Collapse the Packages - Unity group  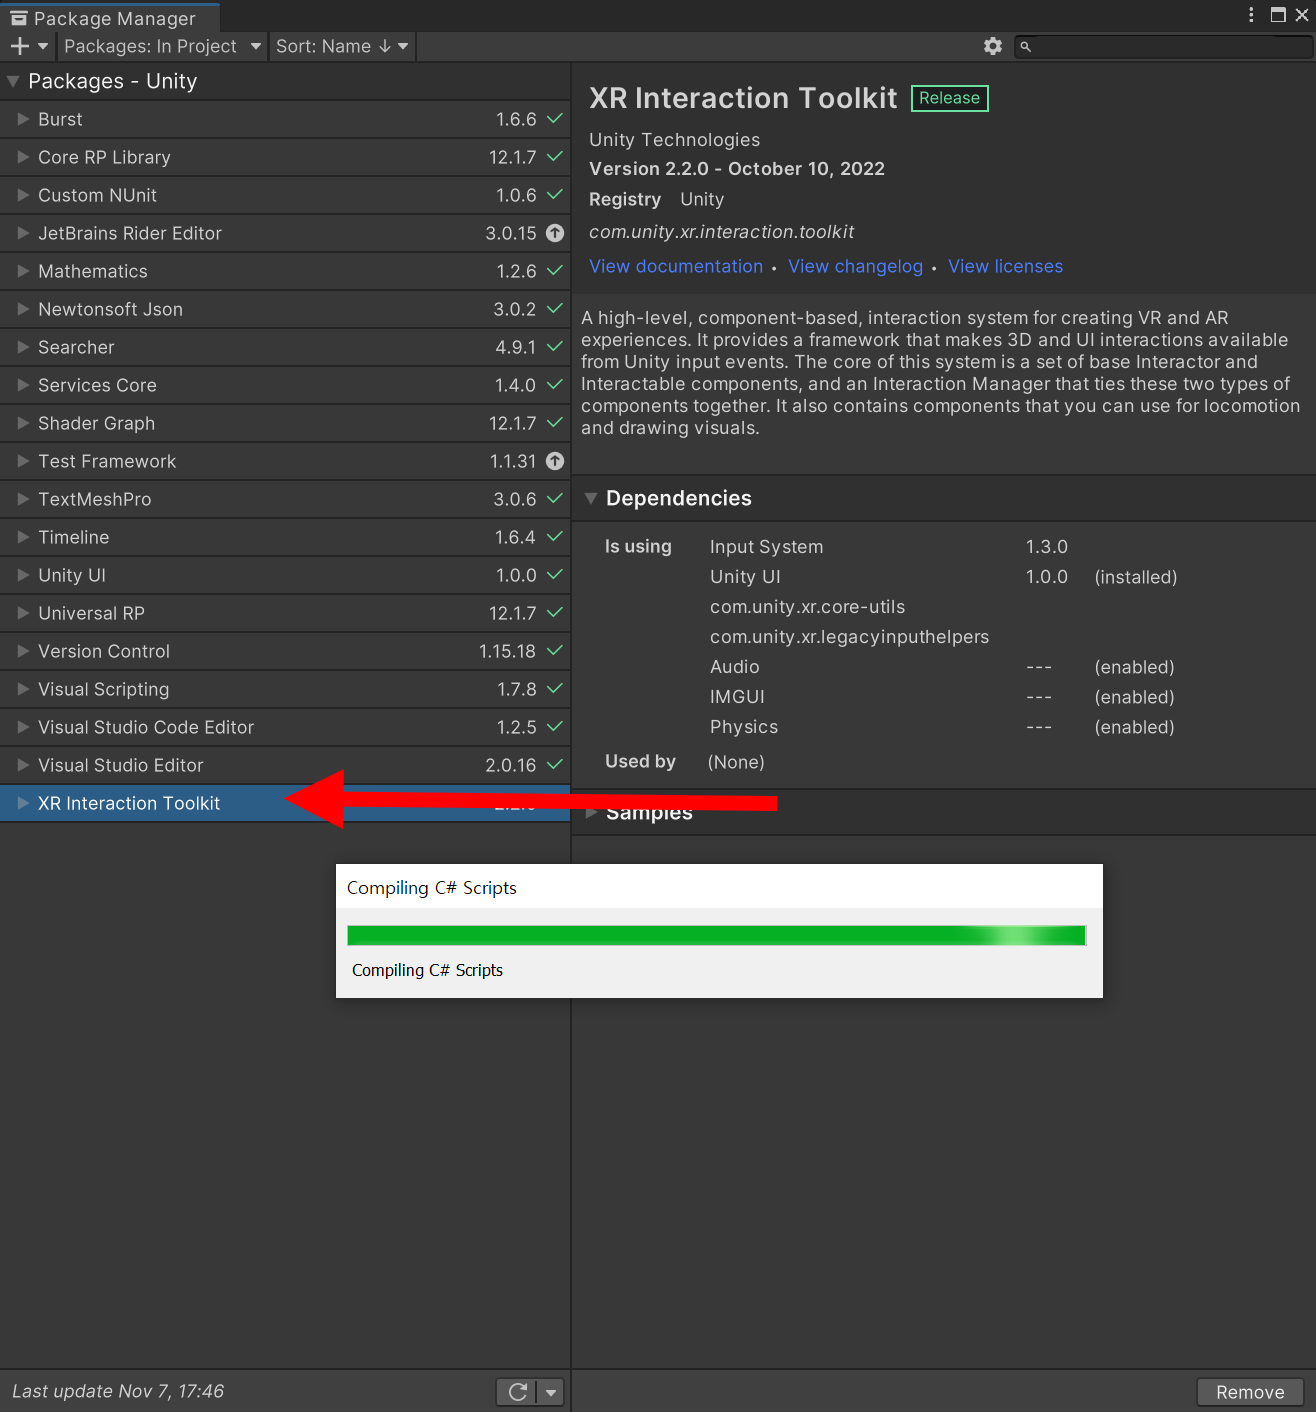pyautogui.click(x=13, y=81)
